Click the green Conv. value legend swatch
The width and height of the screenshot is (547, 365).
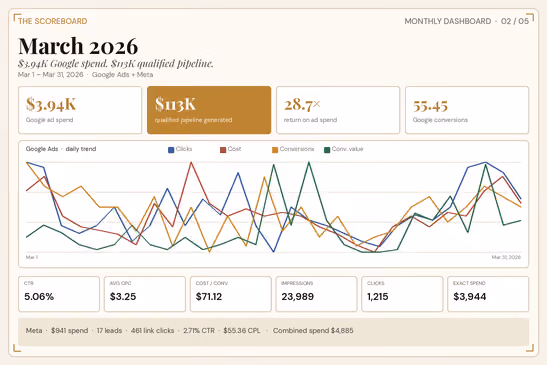327,150
